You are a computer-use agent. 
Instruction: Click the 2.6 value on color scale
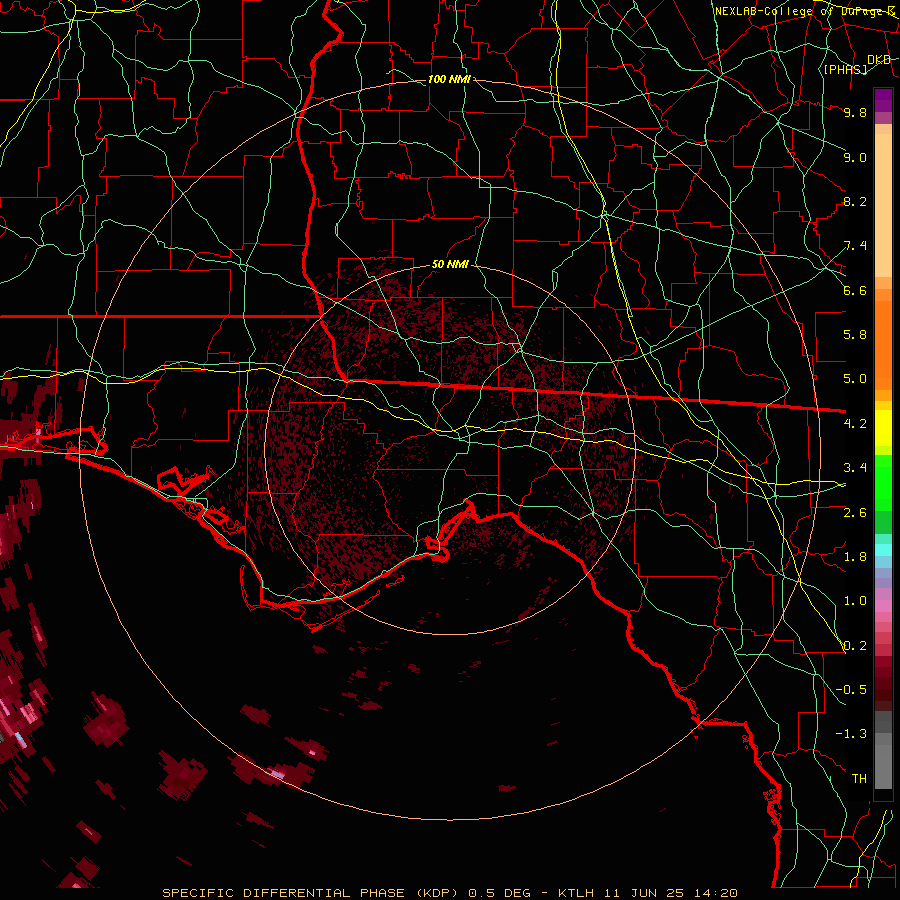coord(855,513)
